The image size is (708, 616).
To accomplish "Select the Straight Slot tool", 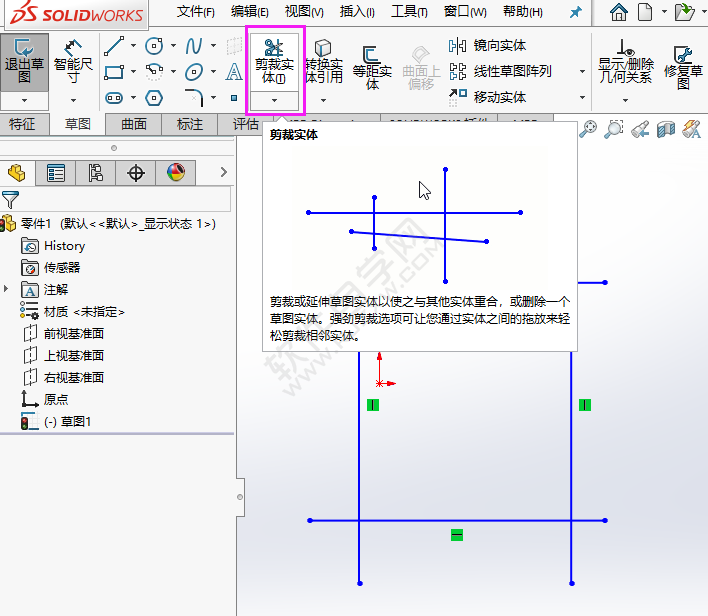I will pyautogui.click(x=114, y=98).
